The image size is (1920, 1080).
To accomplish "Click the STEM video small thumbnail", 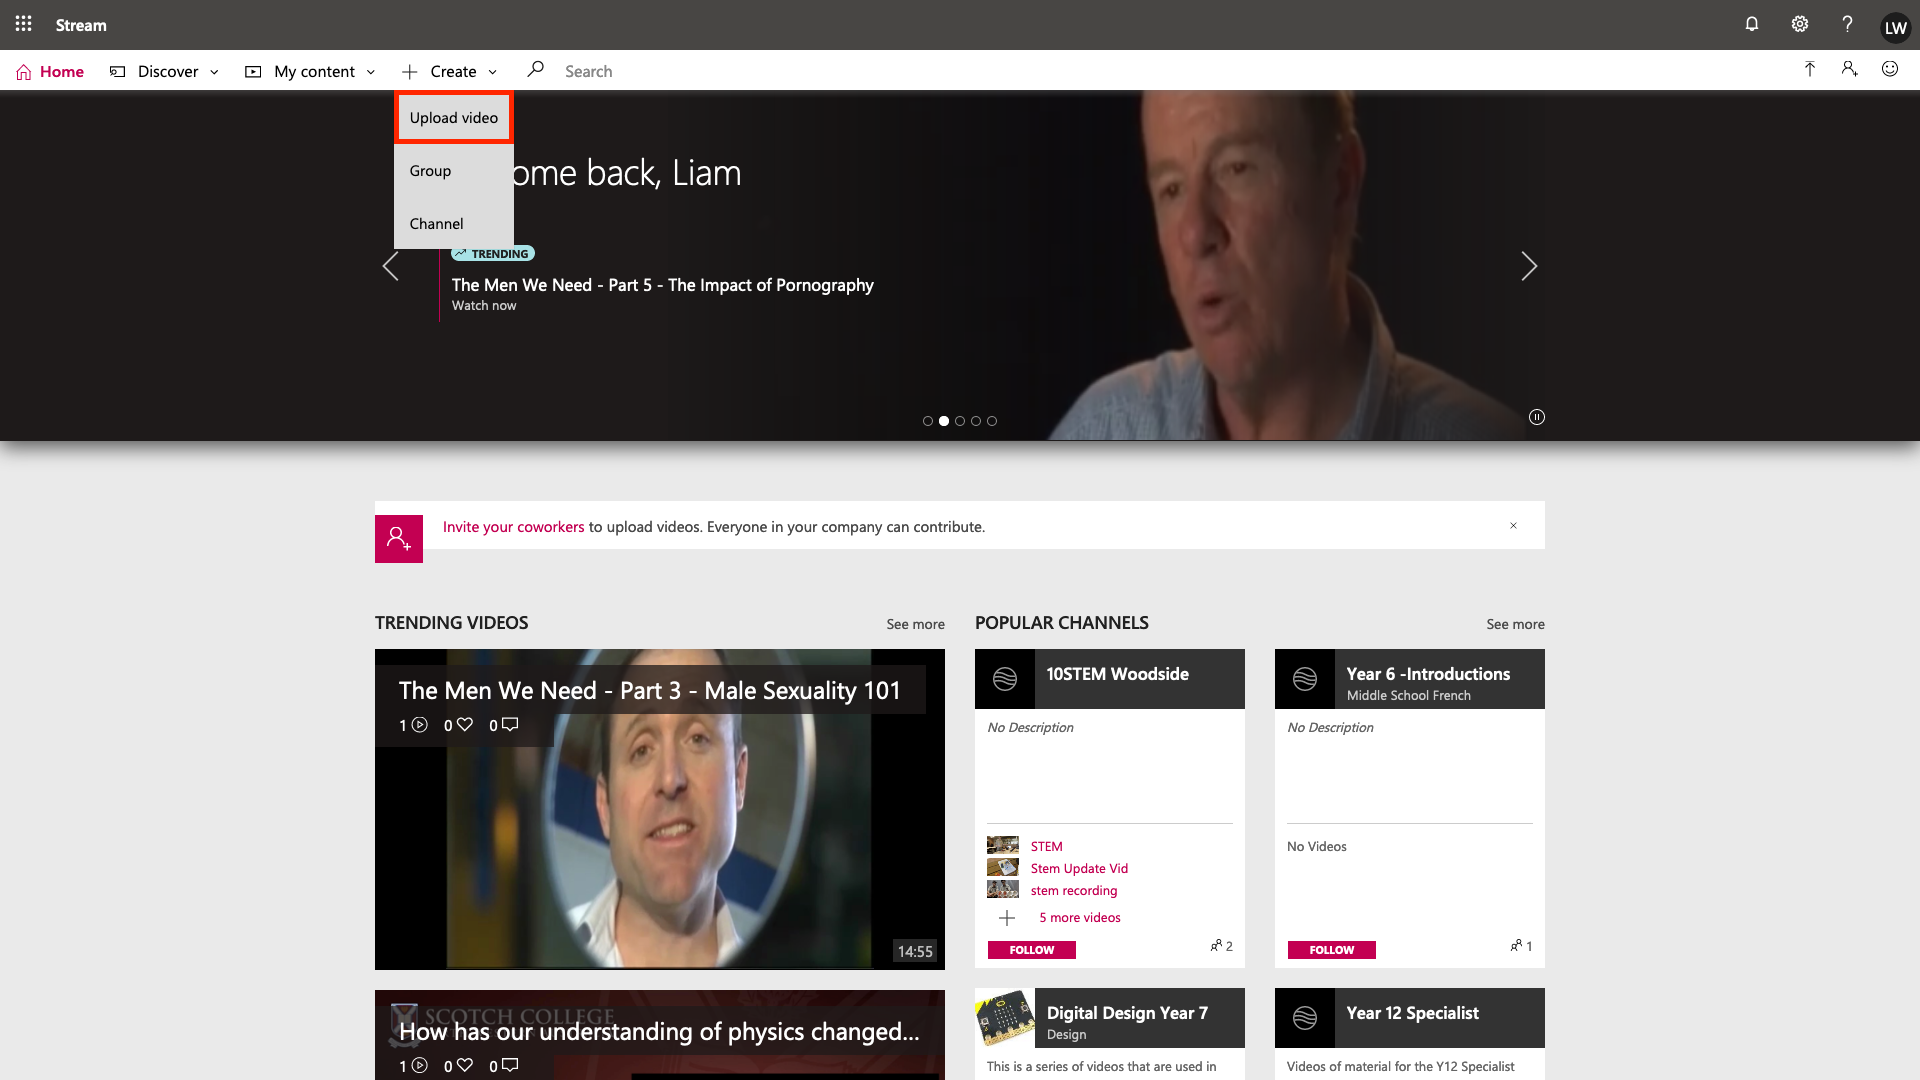I will coord(1003,845).
